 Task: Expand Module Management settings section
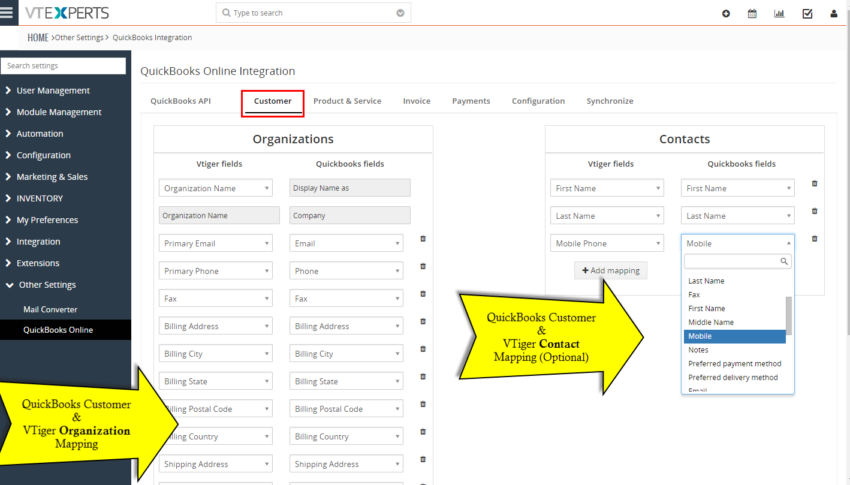[x=53, y=112]
